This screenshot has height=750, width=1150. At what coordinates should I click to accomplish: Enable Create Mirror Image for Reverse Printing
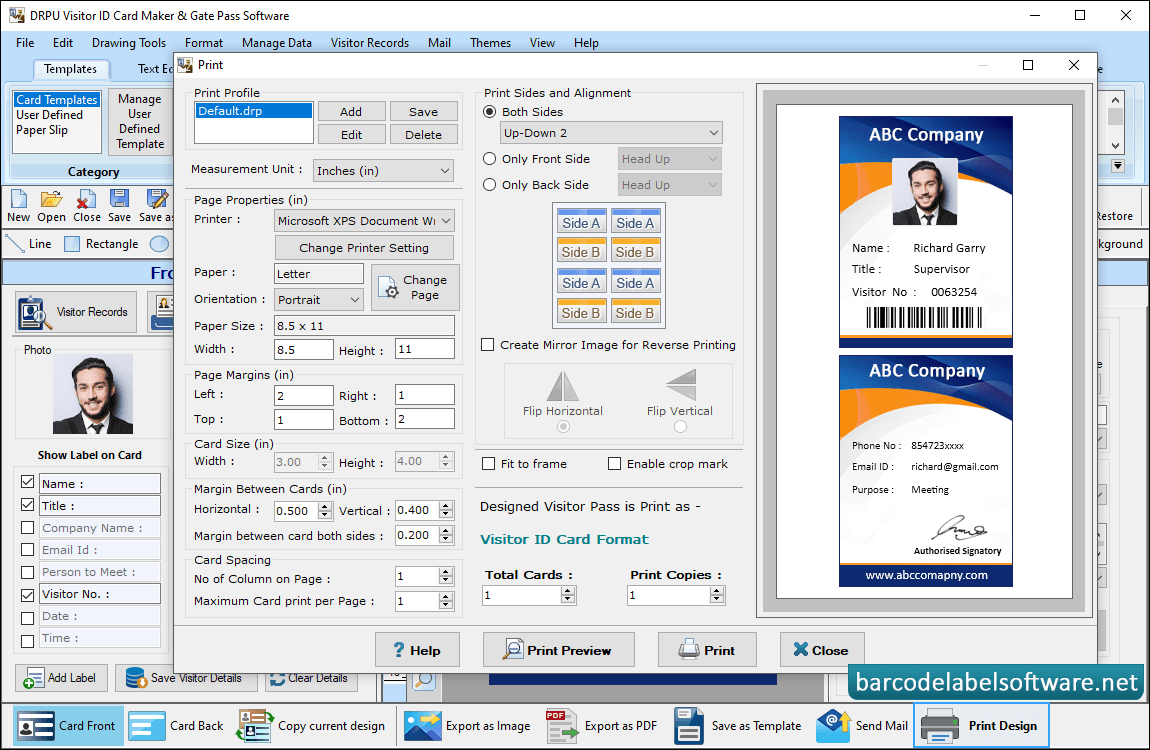(488, 345)
